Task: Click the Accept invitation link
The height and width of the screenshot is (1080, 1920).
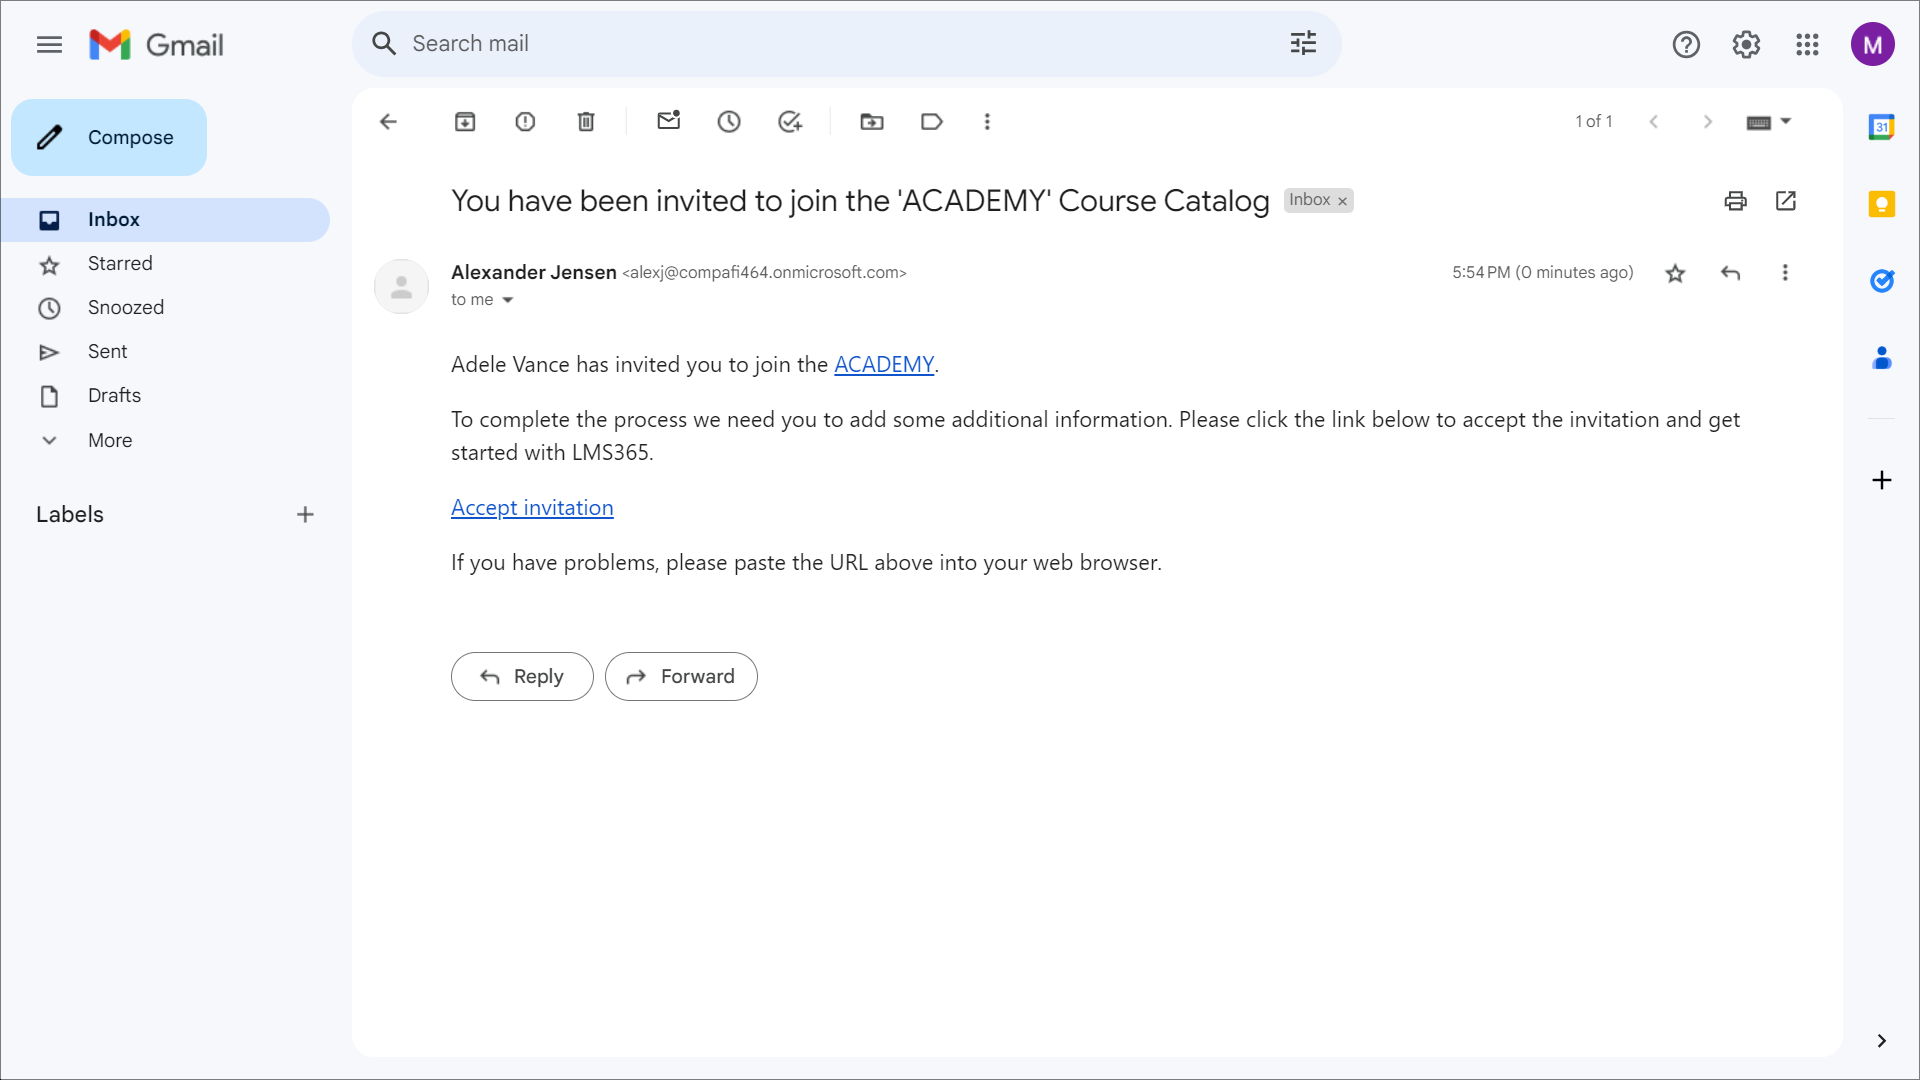Action: point(532,508)
